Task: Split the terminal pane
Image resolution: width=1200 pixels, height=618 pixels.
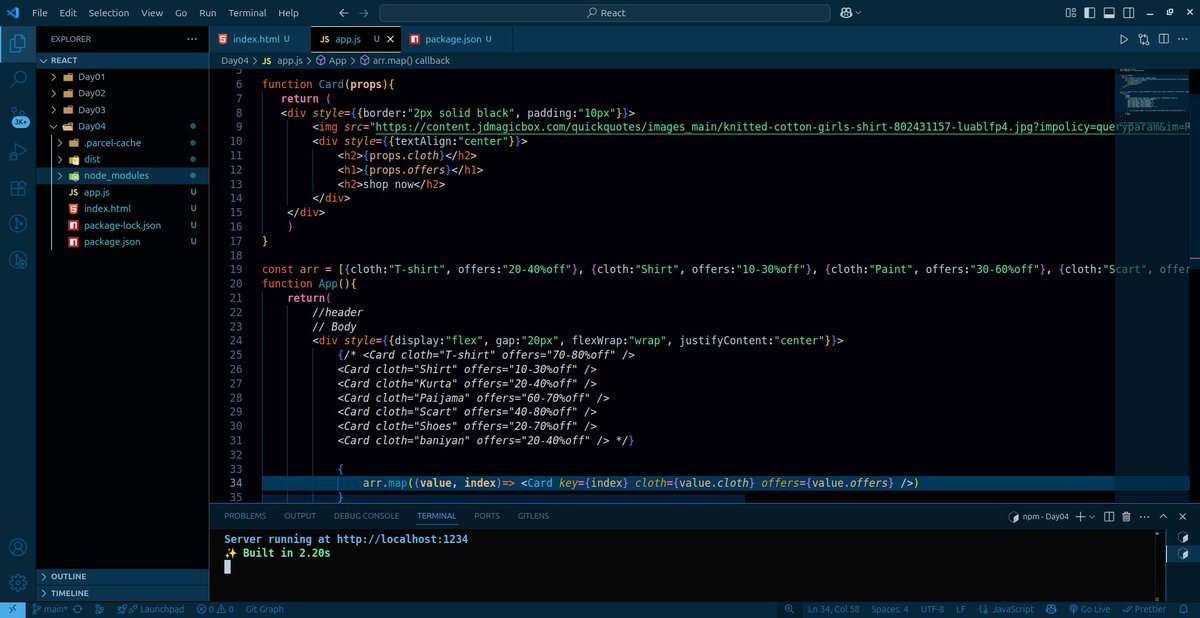Action: 1109,517
